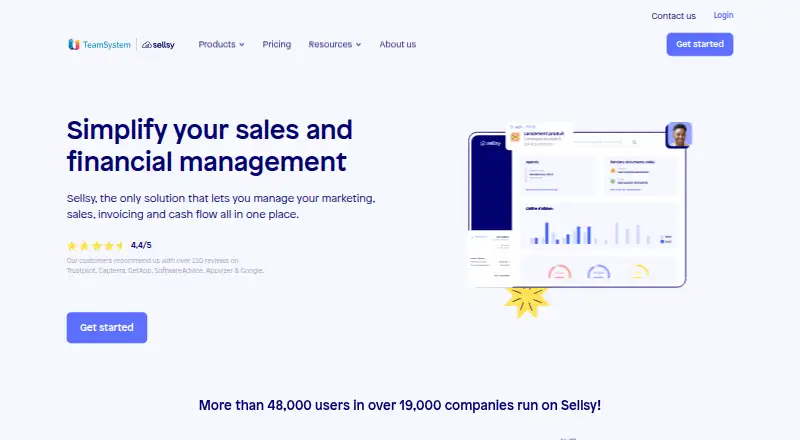Expand the Resources dropdown menu
This screenshot has height=440, width=800.
pos(335,44)
